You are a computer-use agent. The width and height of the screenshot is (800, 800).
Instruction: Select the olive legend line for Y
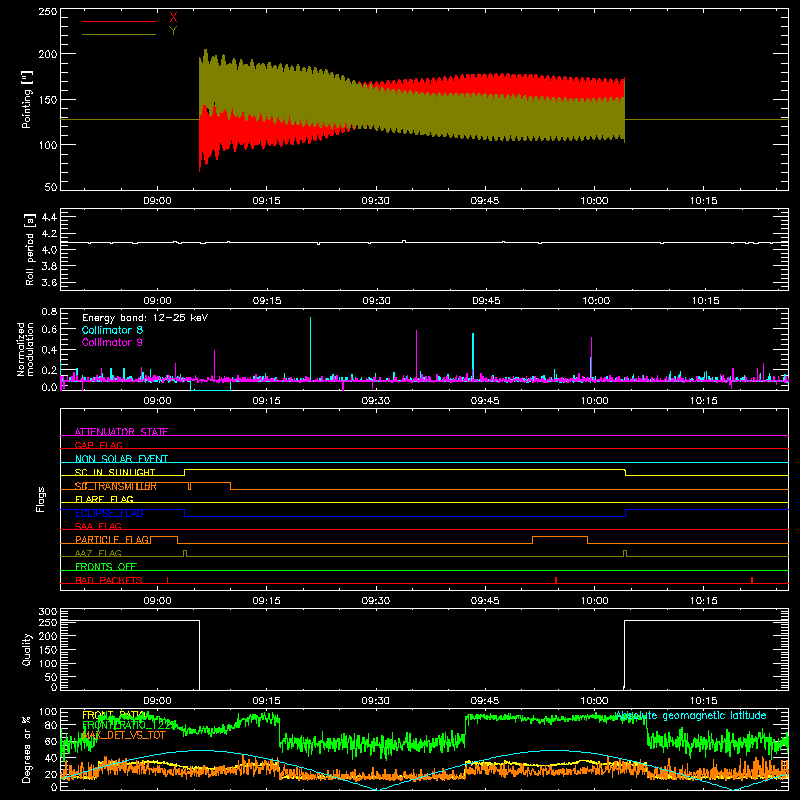point(119,34)
